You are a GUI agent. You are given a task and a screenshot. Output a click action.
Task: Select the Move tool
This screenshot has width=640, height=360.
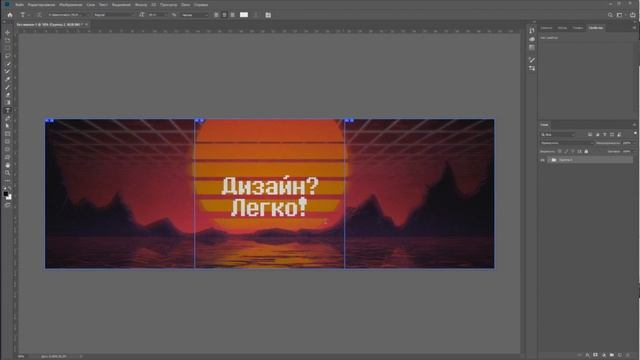click(x=7, y=33)
